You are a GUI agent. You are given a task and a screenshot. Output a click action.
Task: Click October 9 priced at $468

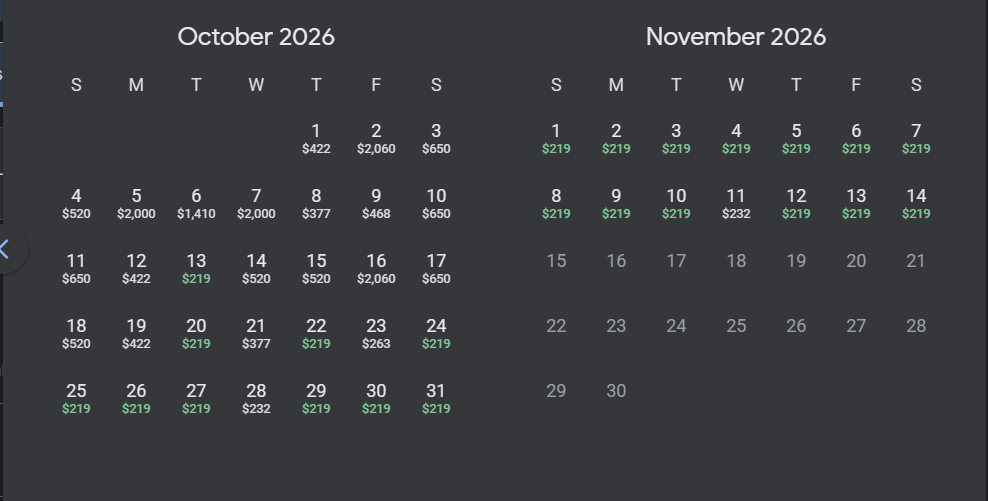coord(376,204)
